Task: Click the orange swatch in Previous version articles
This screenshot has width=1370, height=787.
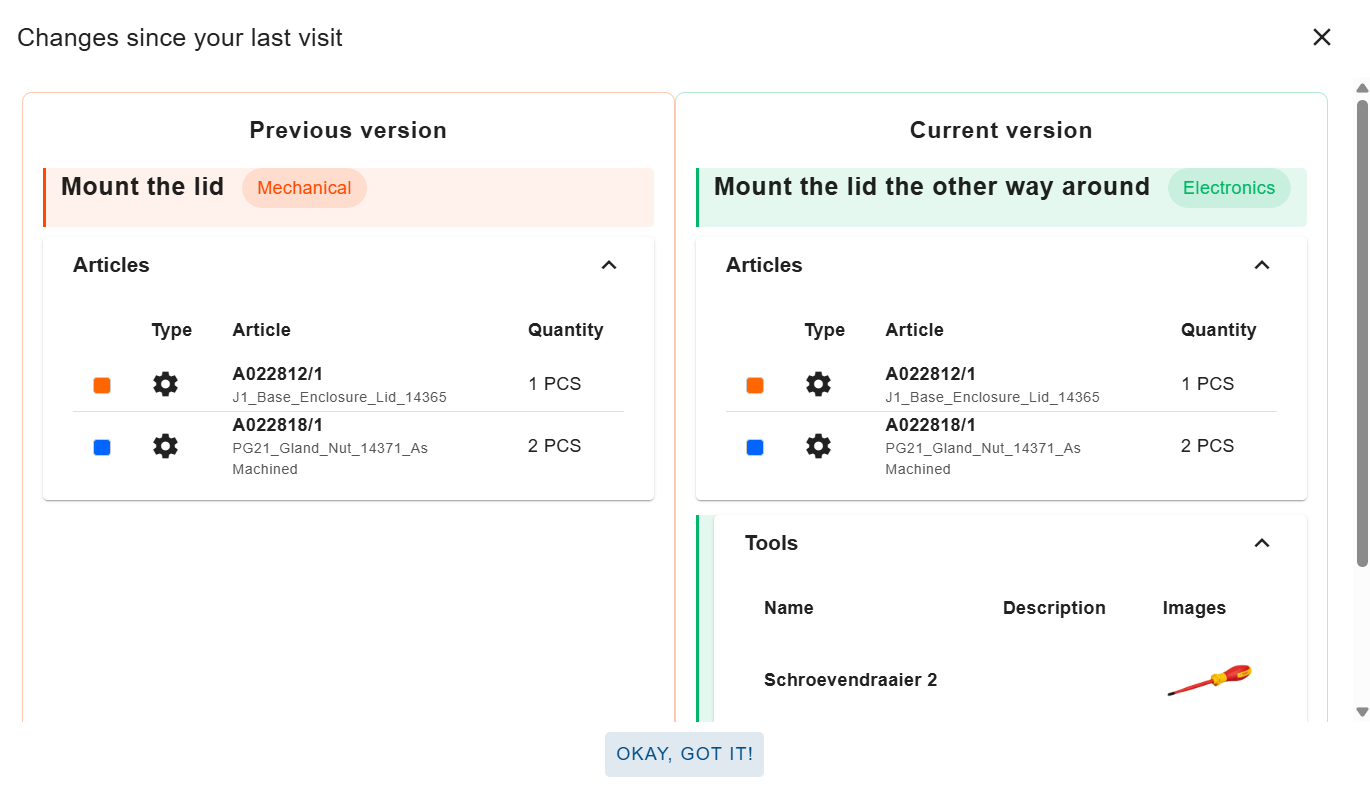Action: point(102,385)
